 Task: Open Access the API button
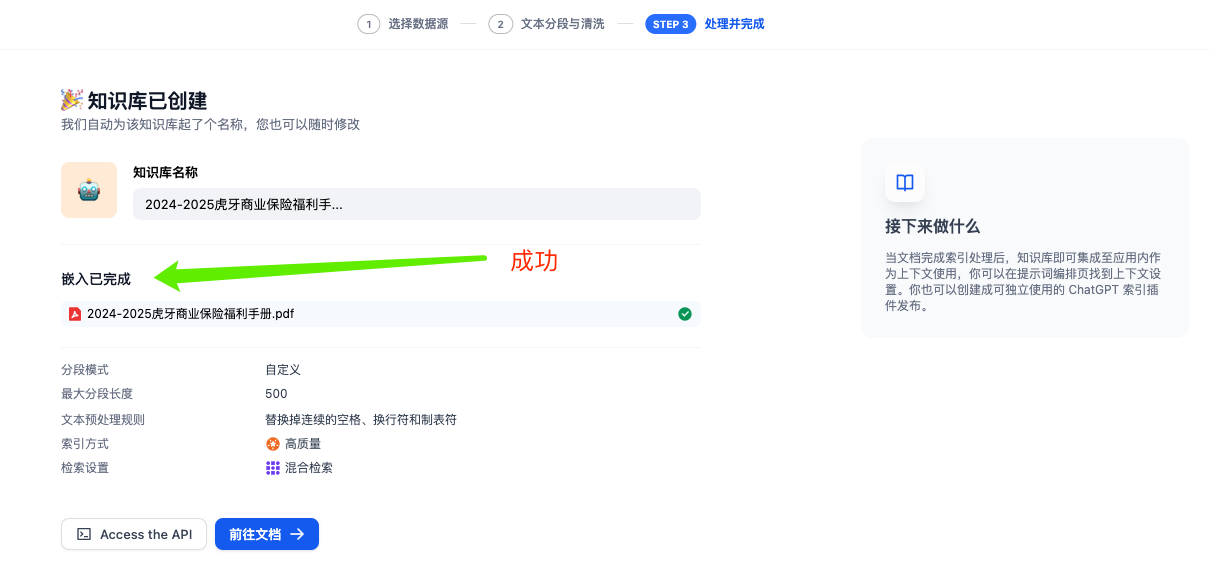134,535
